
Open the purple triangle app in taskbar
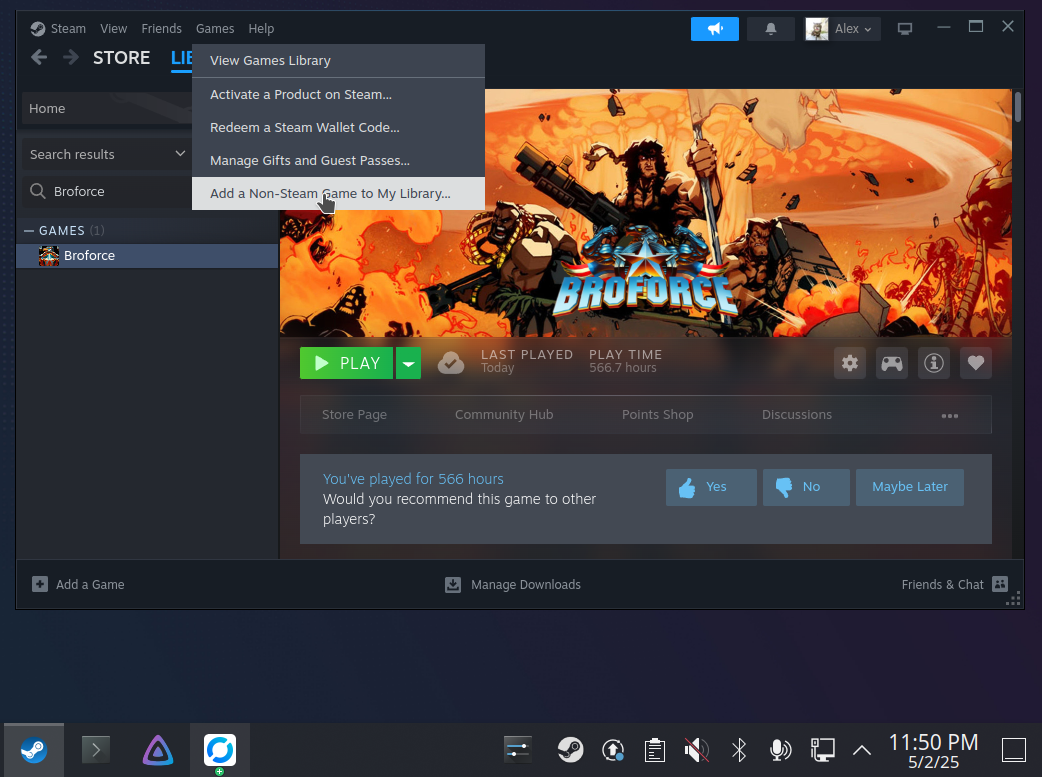coord(158,750)
